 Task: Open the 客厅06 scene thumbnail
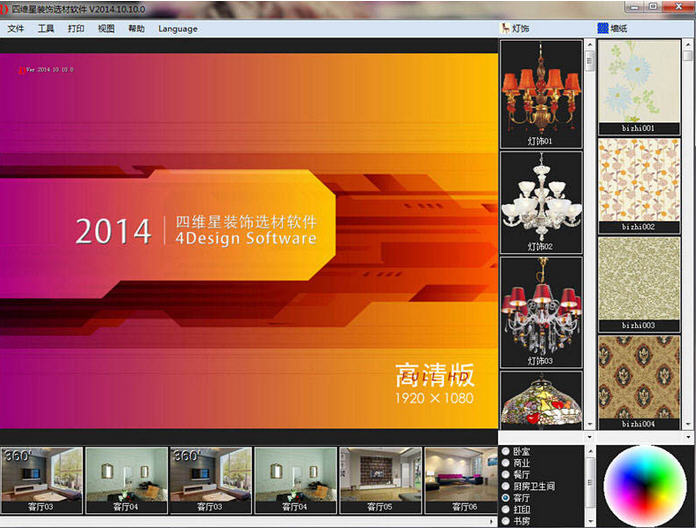(461, 480)
